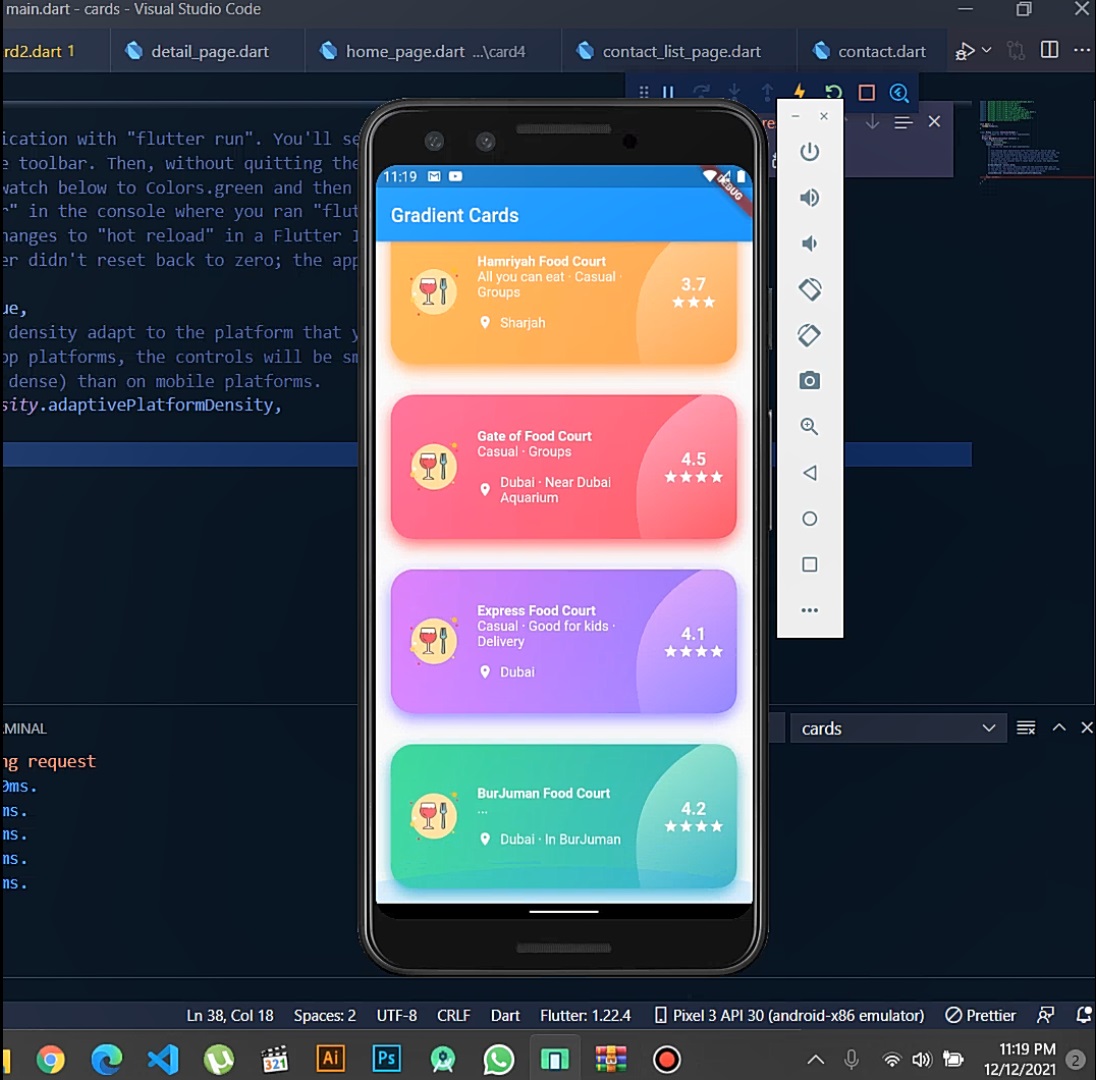Viewport: 1096px width, 1080px height.
Task: Click the Pixel 3 API 30 device selector
Action: point(790,1015)
